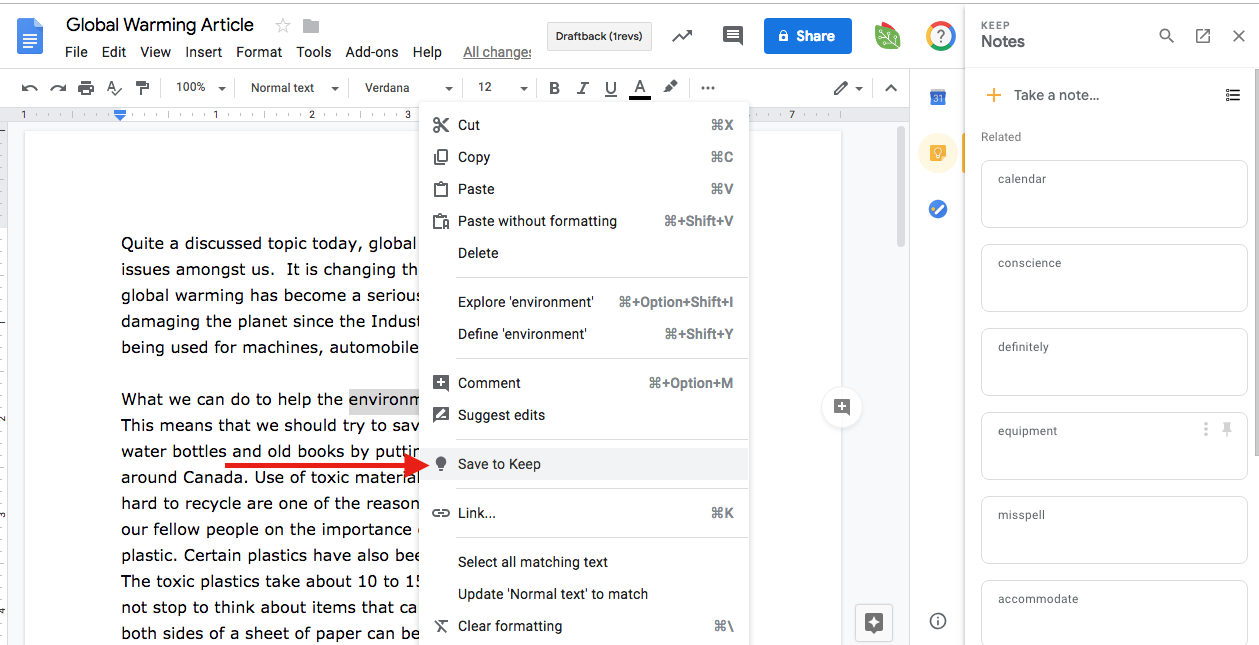
Task: Click Take a note... field
Action: pos(1056,95)
